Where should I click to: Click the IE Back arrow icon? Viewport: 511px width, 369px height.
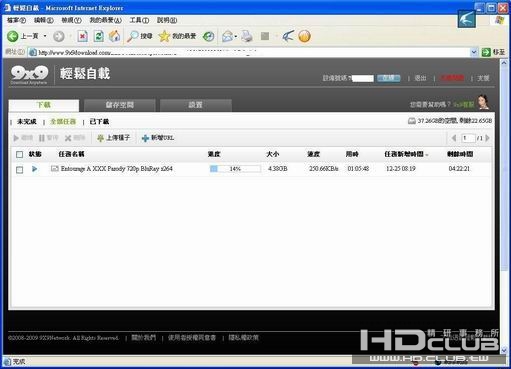tap(13, 36)
